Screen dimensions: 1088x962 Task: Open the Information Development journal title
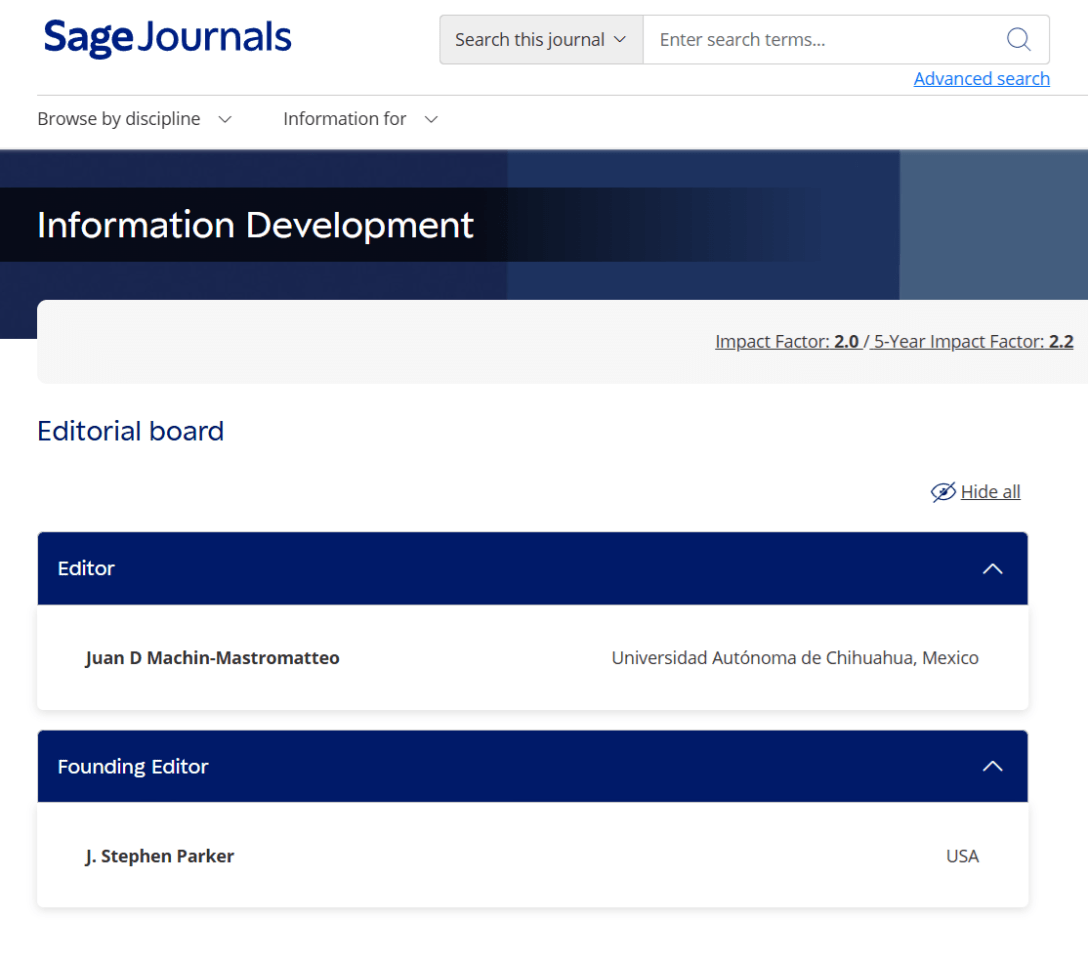click(255, 225)
